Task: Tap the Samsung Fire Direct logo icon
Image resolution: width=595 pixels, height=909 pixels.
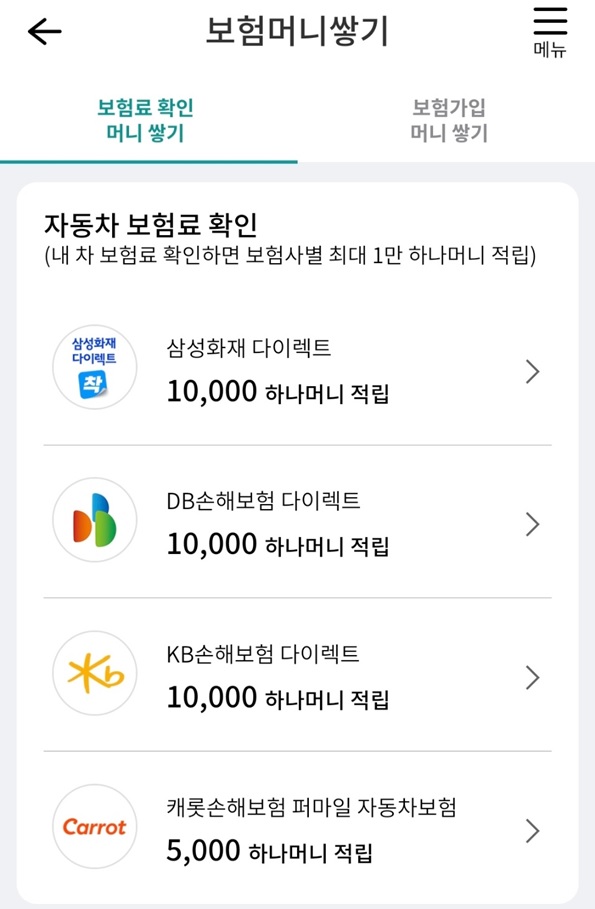Action: (95, 367)
